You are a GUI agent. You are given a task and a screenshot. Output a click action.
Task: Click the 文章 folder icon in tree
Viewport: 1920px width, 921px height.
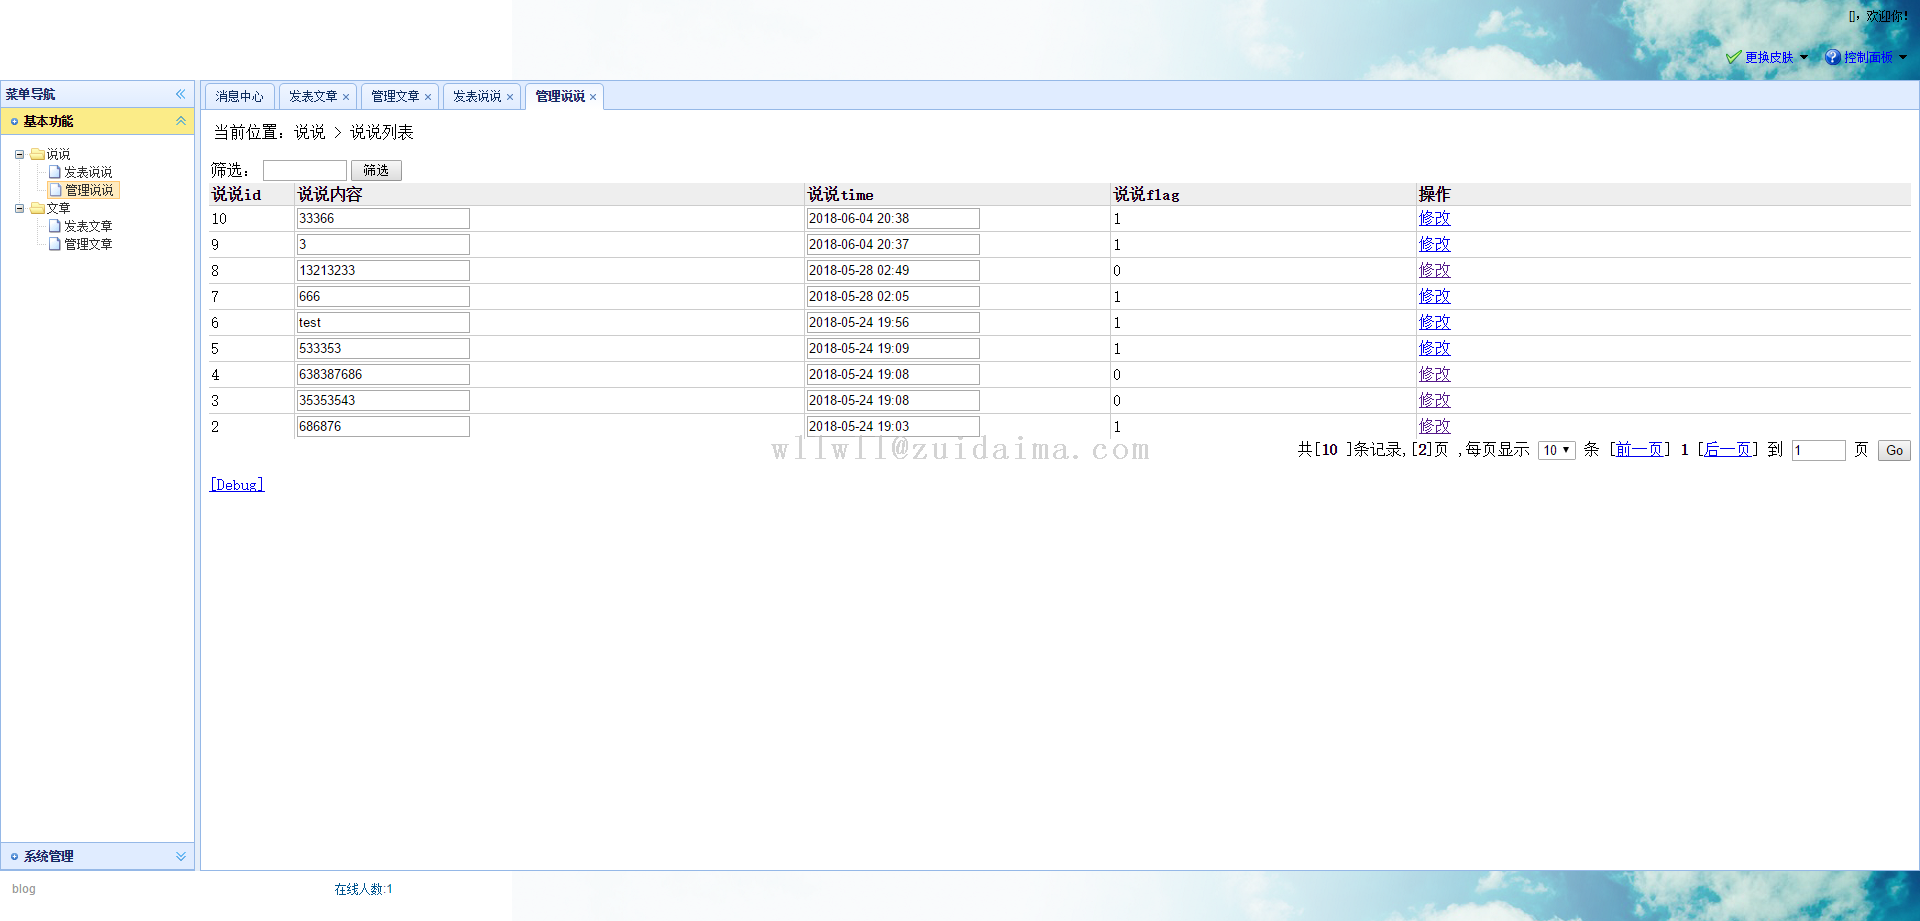pyautogui.click(x=37, y=208)
